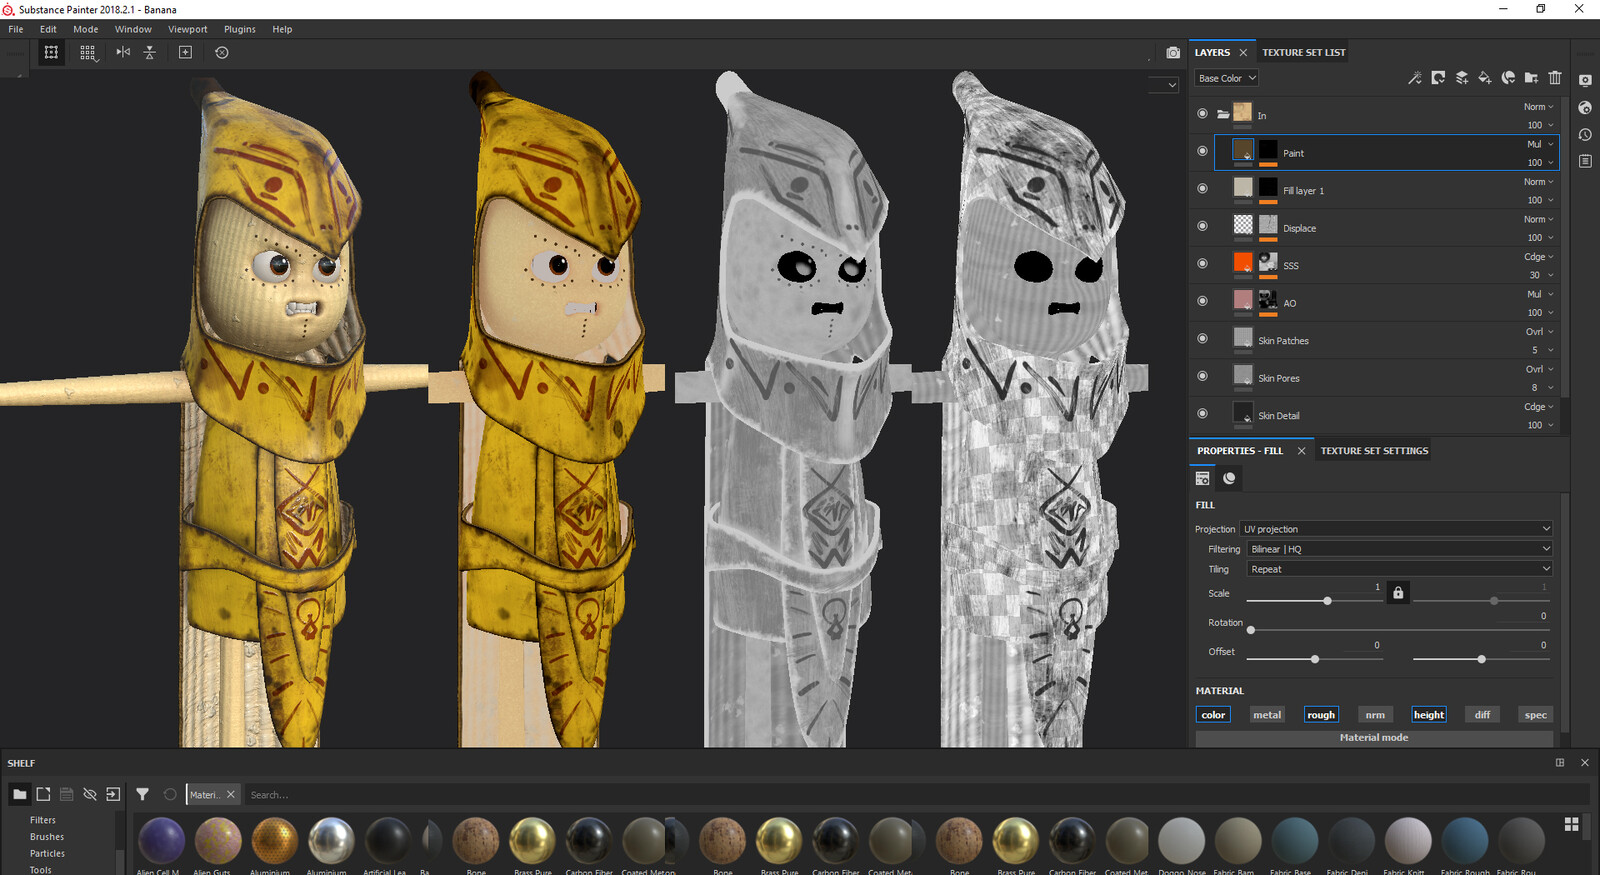Image resolution: width=1600 pixels, height=875 pixels.
Task: Toggle the nrm material channel
Action: coord(1375,715)
